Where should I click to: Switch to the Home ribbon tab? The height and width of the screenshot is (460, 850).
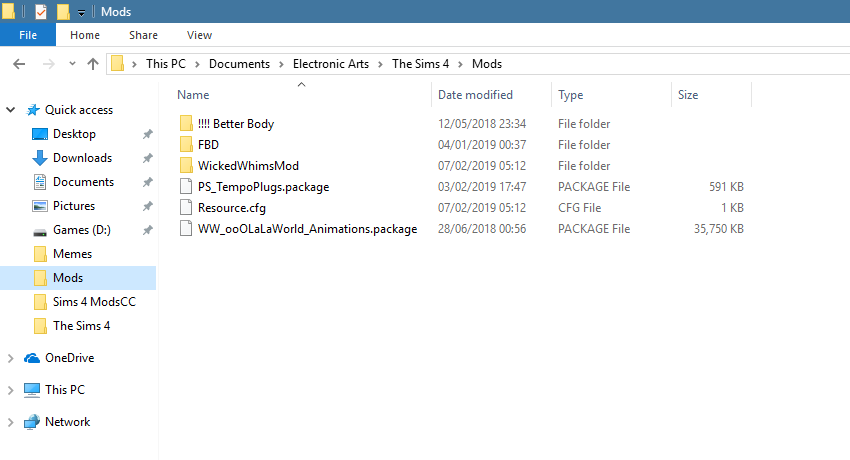tap(85, 35)
